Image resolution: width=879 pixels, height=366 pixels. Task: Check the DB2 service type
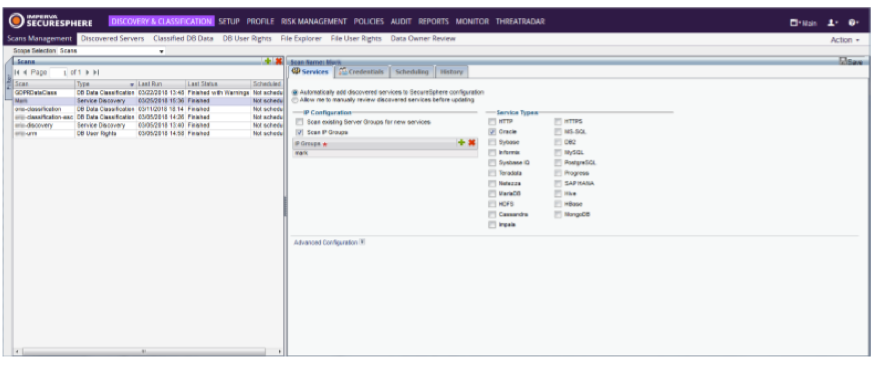click(558, 142)
